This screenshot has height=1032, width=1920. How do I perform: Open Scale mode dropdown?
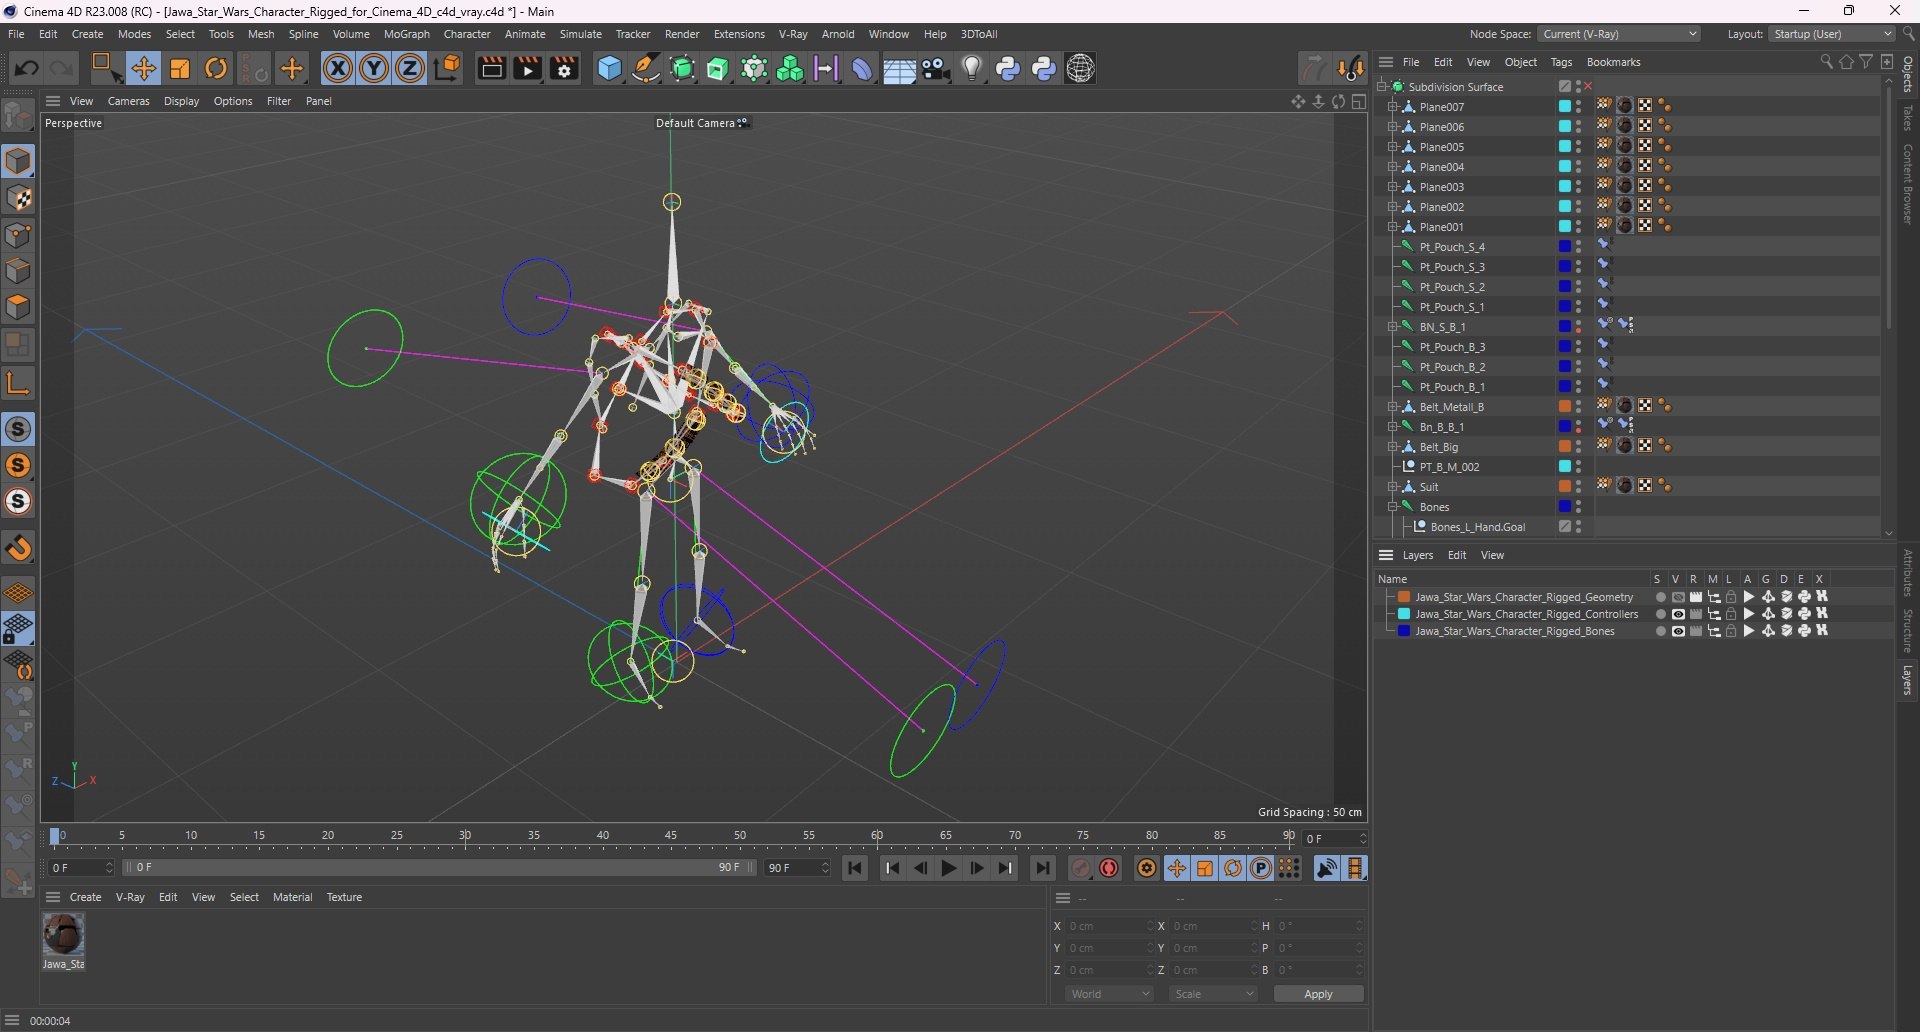coord(1213,994)
